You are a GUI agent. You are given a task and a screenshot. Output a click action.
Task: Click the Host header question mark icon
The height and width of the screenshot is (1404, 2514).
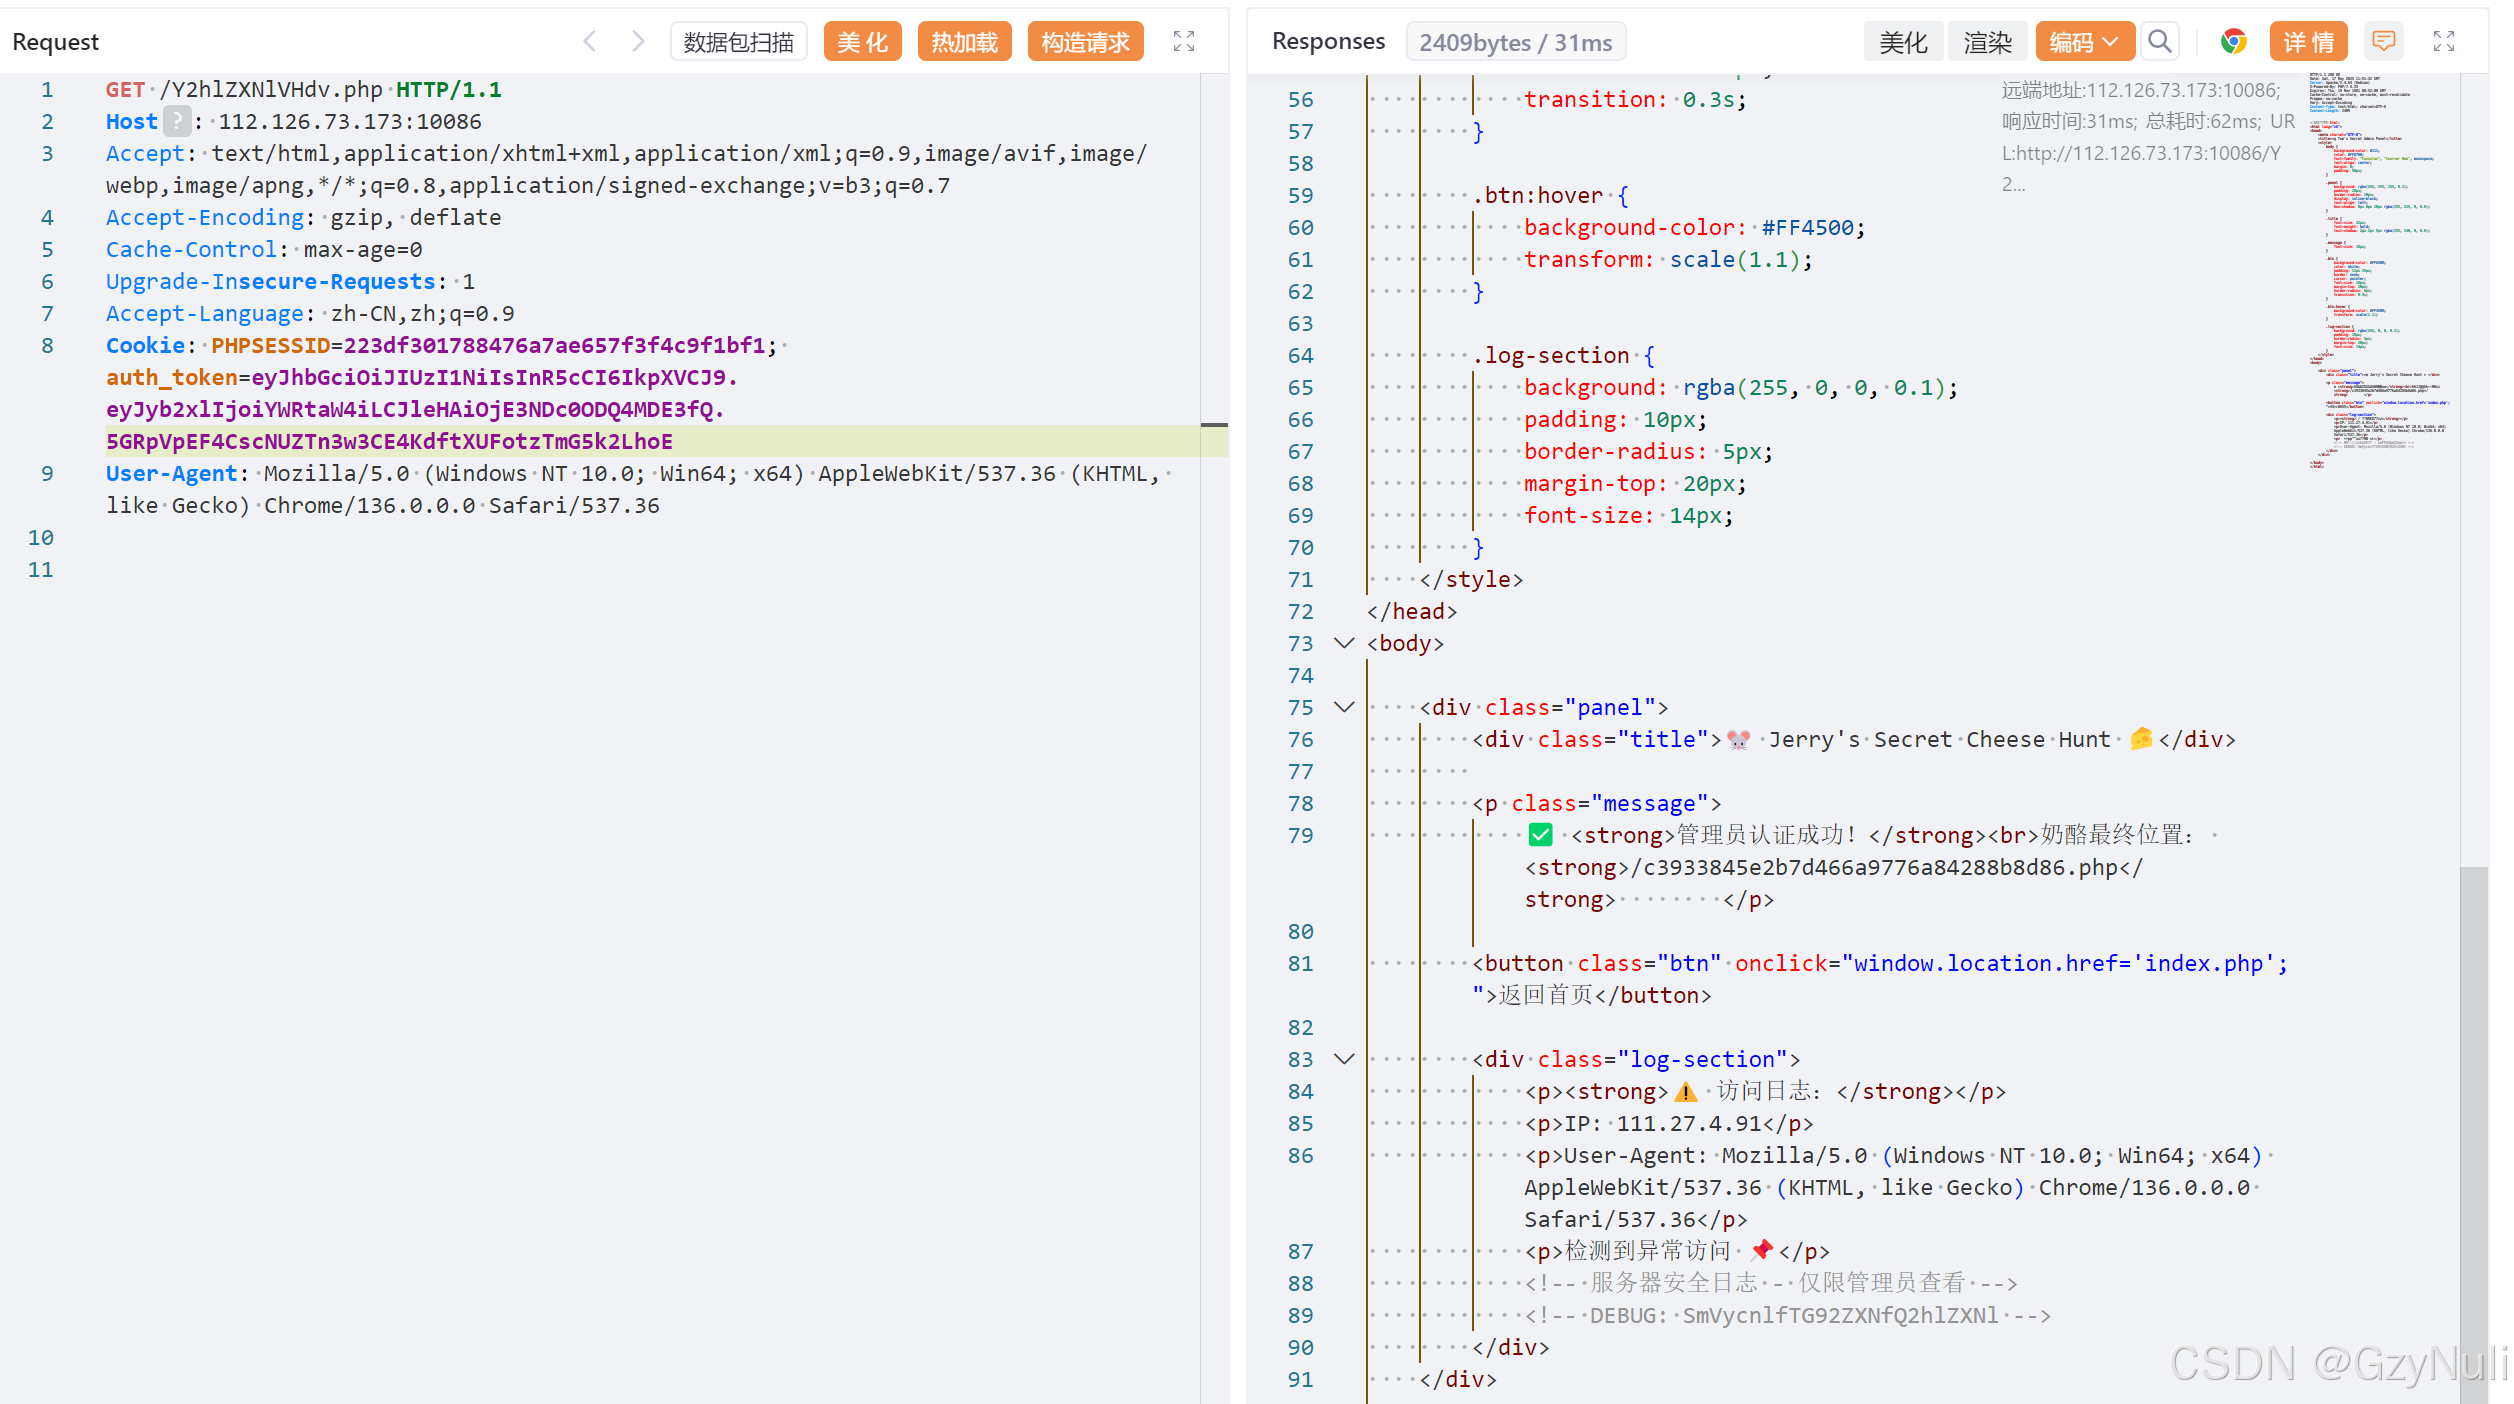177,121
